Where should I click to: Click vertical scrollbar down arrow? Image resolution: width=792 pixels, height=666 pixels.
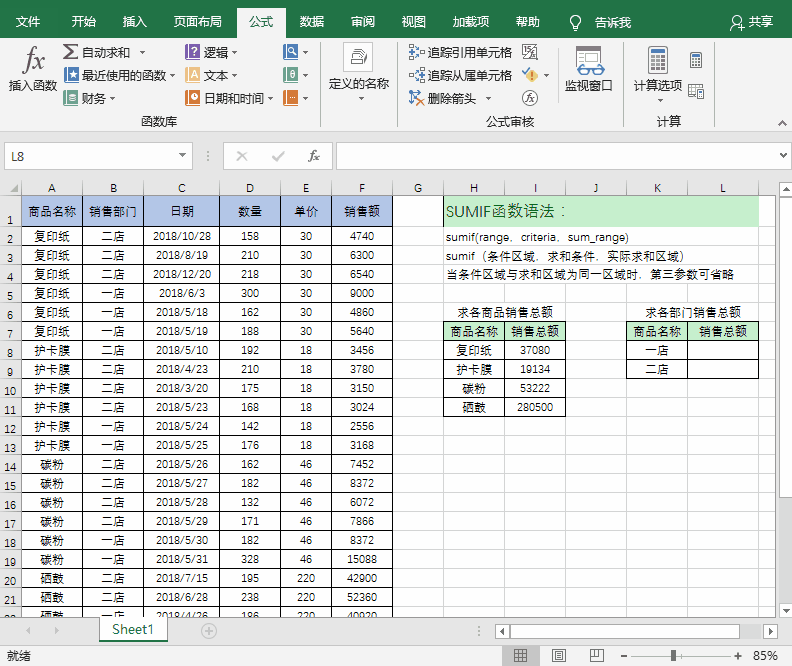click(785, 610)
